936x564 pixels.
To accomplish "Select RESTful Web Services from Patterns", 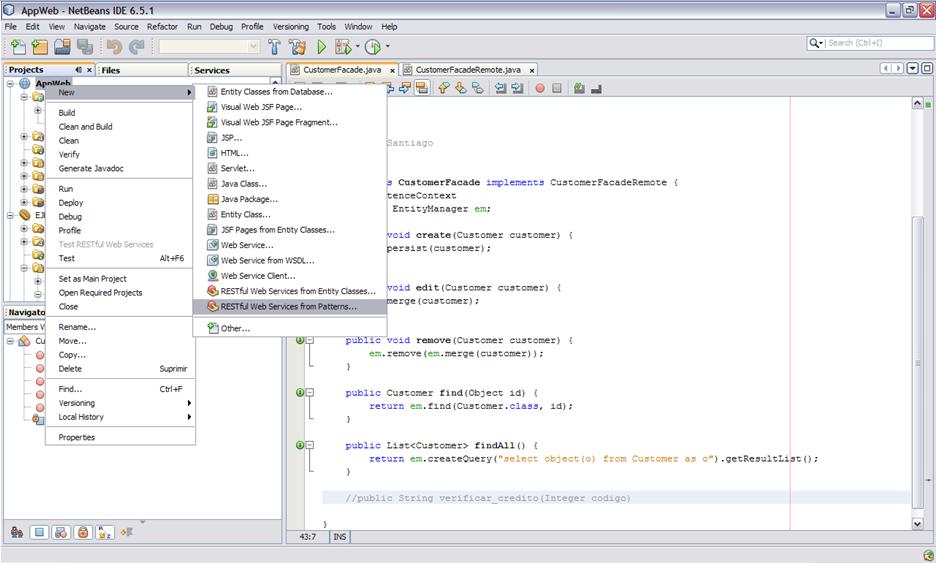I will (288, 306).
